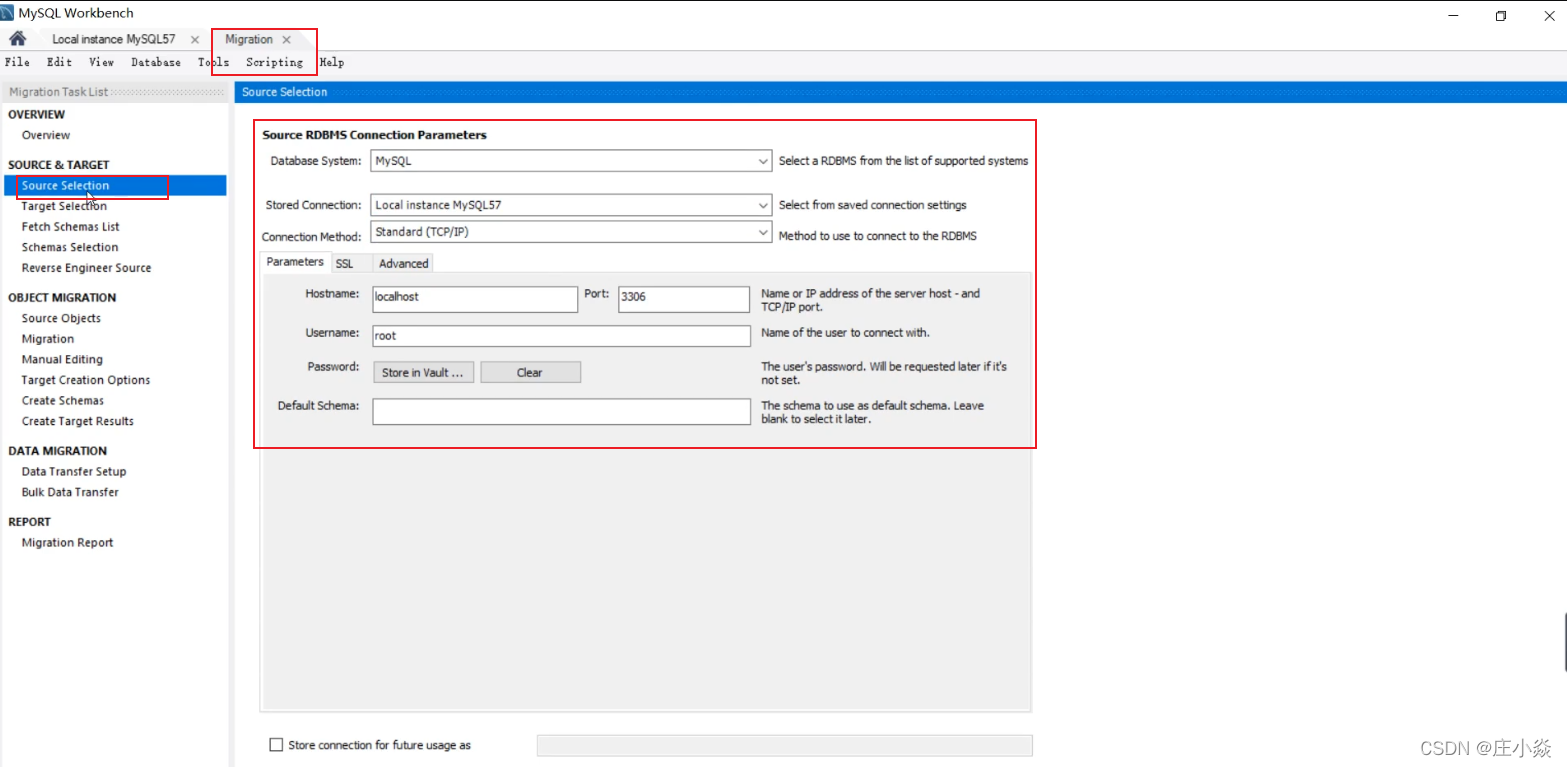Select Schemas Selection step

(x=70, y=247)
